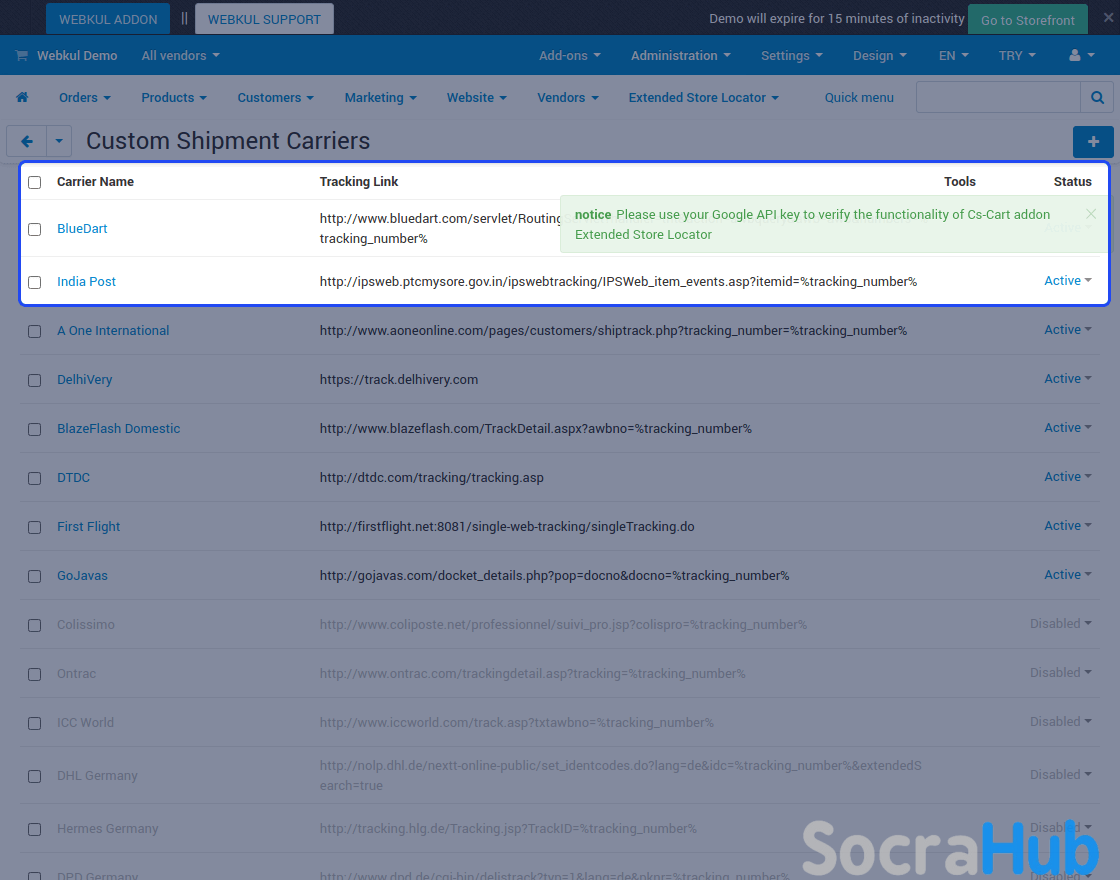Check the BlazeFlash Domestic checkbox
This screenshot has width=1120, height=880.
pos(34,429)
